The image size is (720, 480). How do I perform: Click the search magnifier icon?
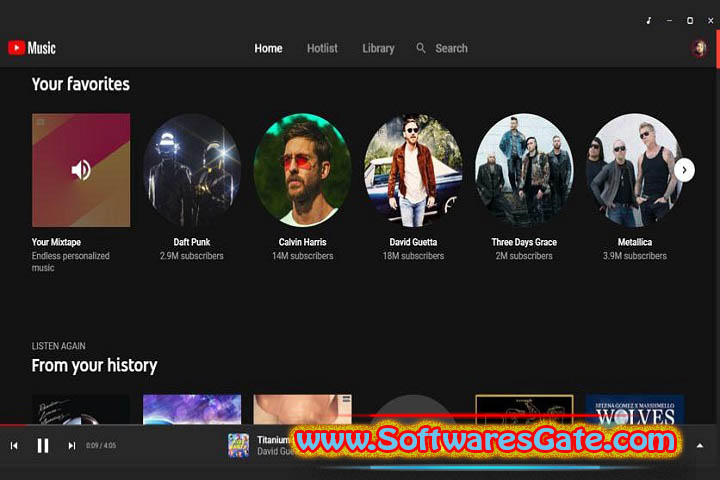point(421,48)
